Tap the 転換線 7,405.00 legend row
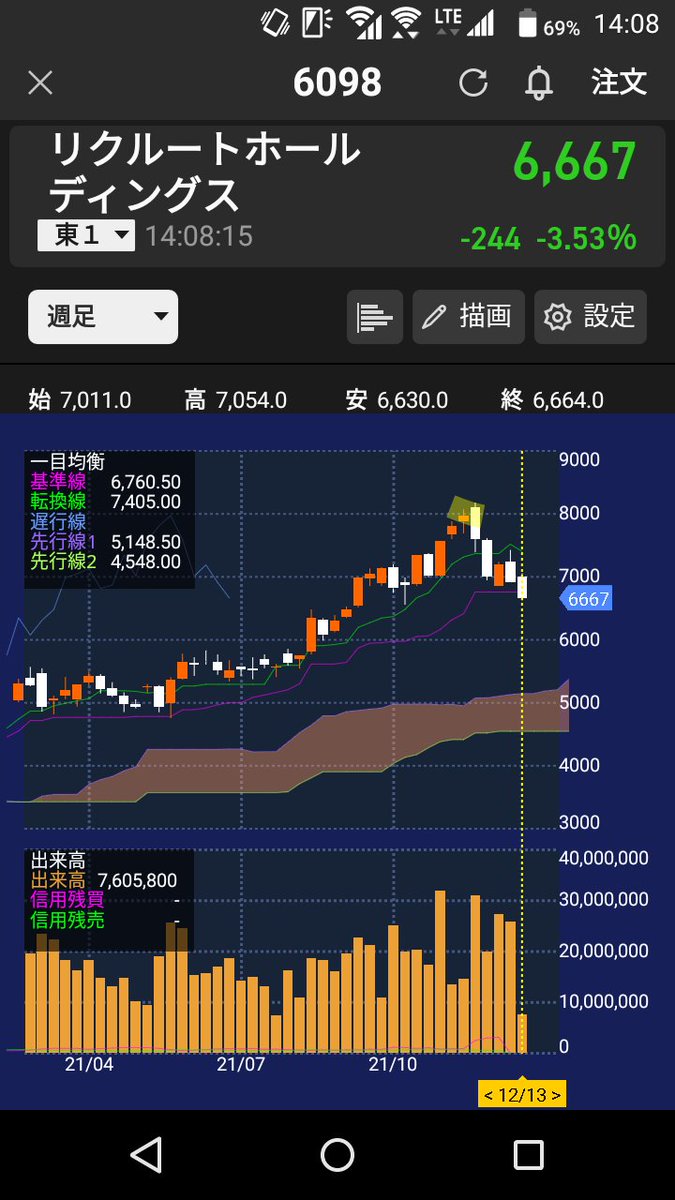Viewport: 675px width, 1200px height. tap(106, 501)
